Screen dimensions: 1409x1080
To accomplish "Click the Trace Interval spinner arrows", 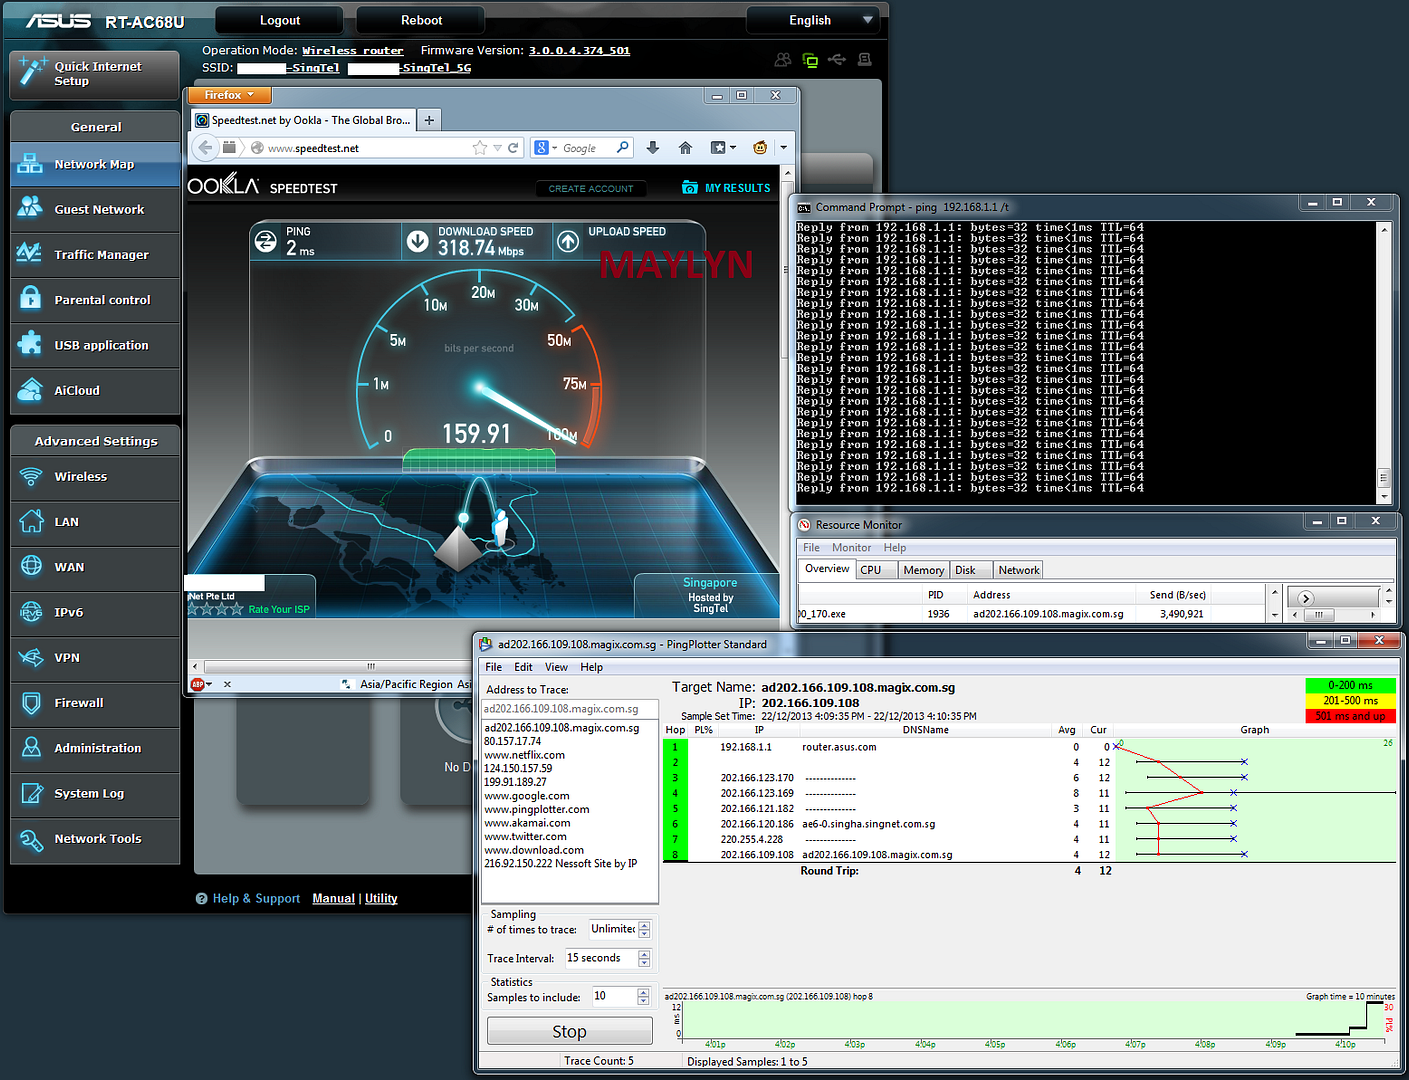I will [x=644, y=958].
